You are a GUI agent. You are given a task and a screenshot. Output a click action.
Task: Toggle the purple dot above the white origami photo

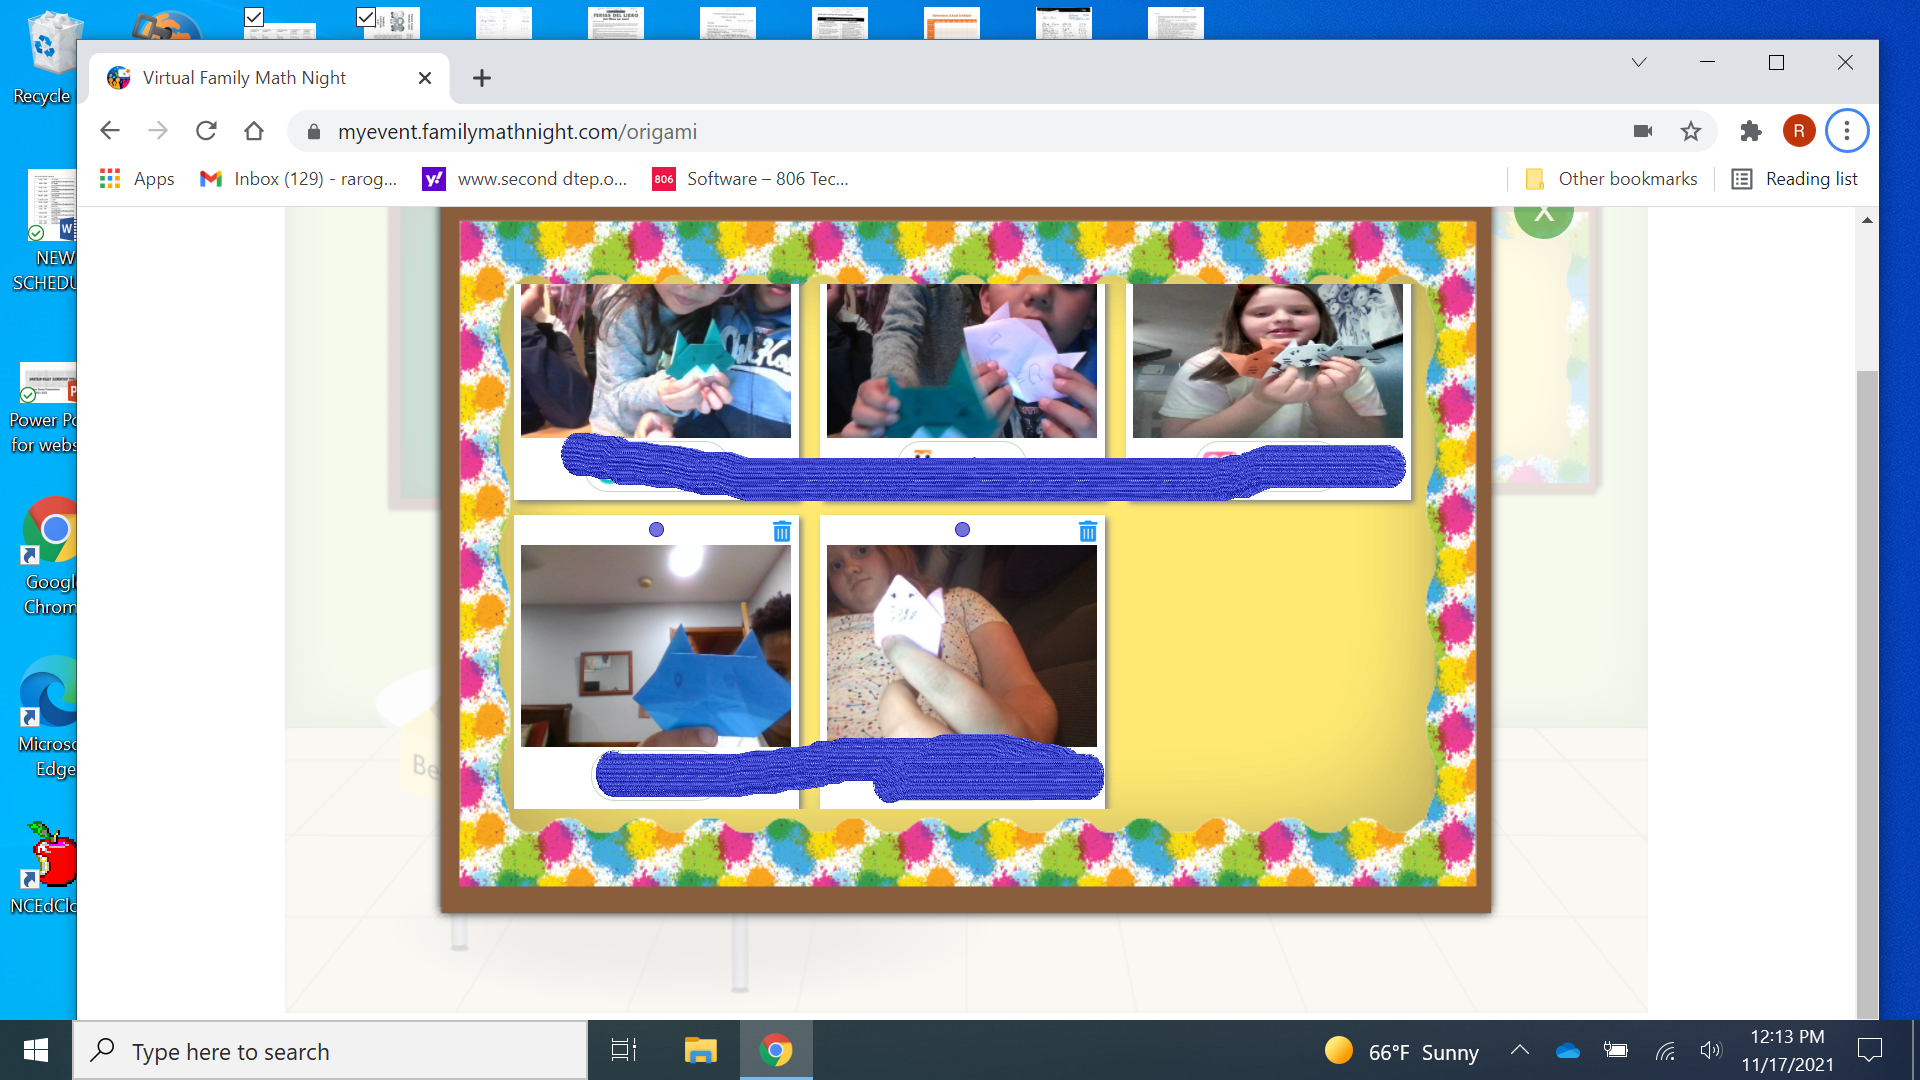(x=962, y=530)
